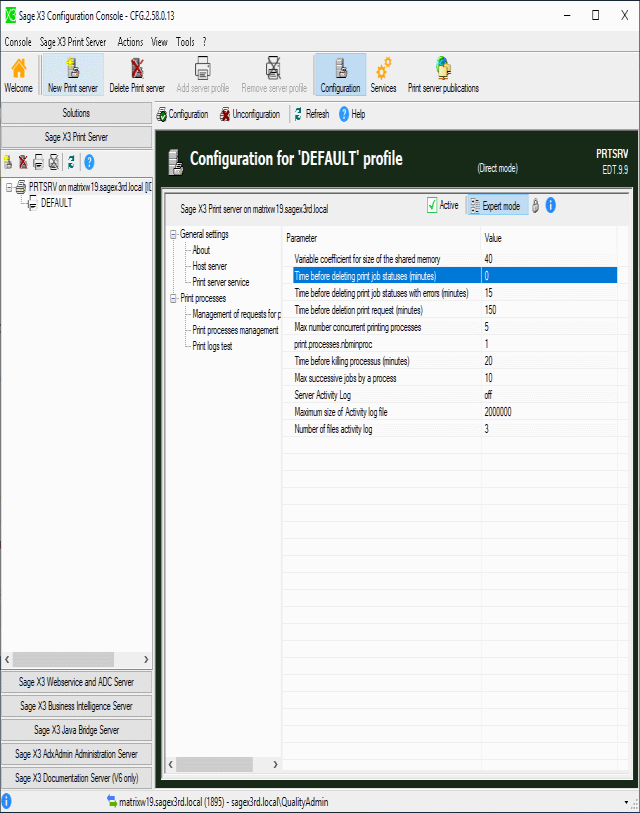Viewport: 640px width, 813px height.
Task: Select Management of requests tree item
Action: pos(236,314)
